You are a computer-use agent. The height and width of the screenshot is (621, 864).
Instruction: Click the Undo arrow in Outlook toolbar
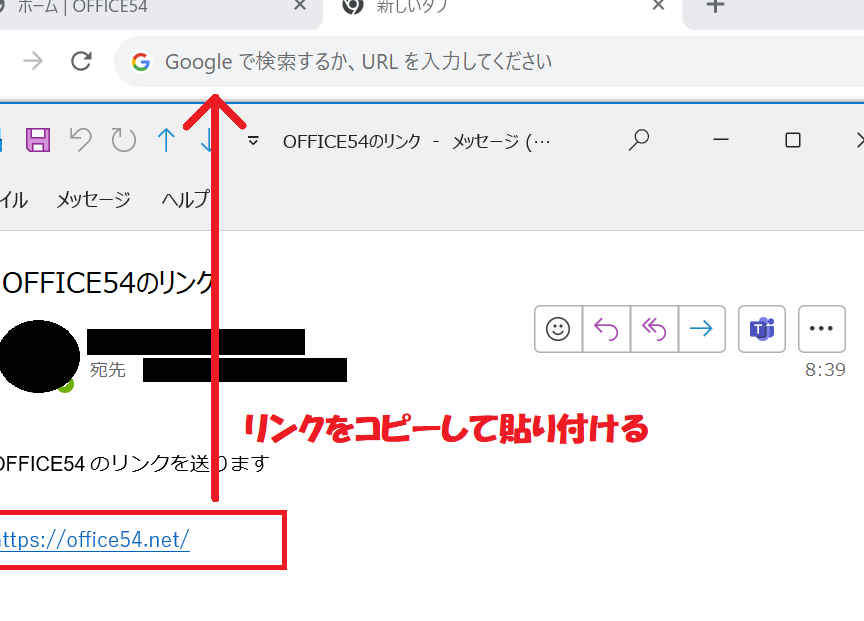click(x=81, y=141)
